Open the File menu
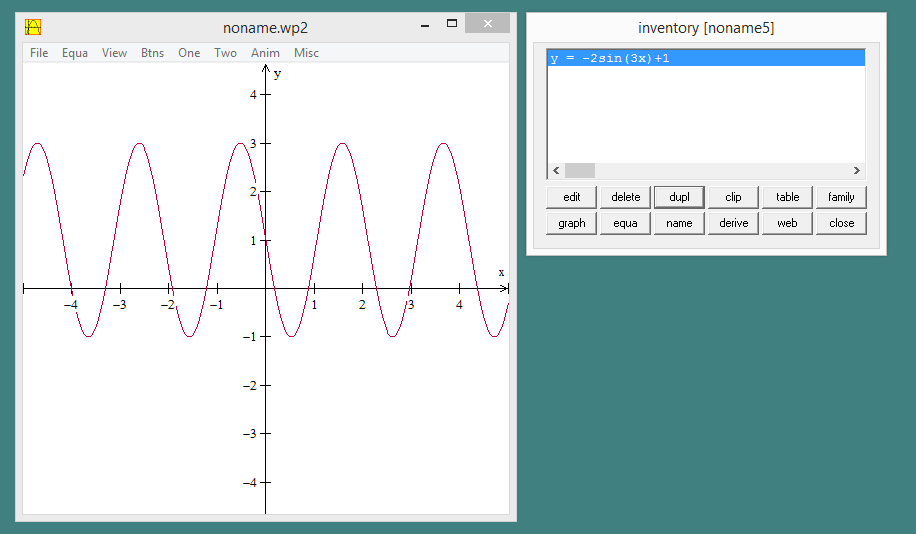 click(x=39, y=53)
